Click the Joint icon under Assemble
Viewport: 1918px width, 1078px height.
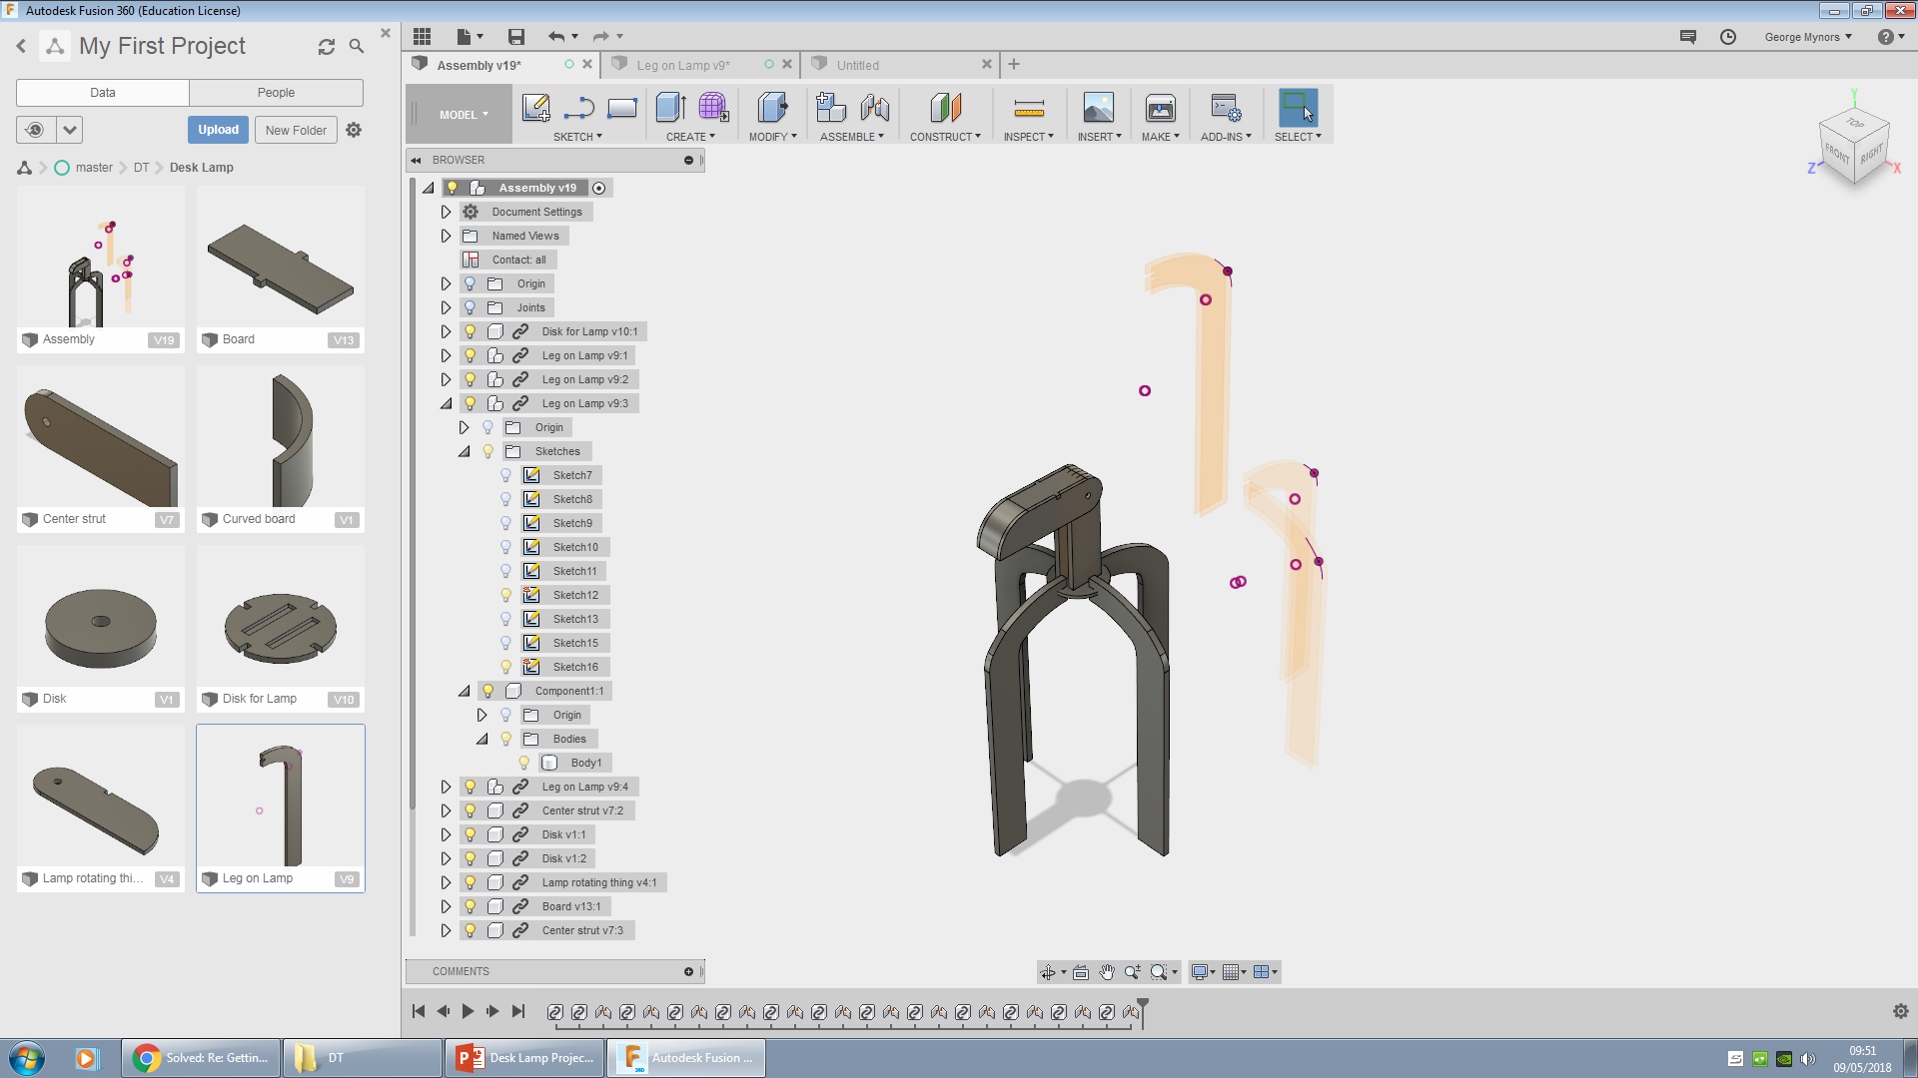click(x=875, y=108)
